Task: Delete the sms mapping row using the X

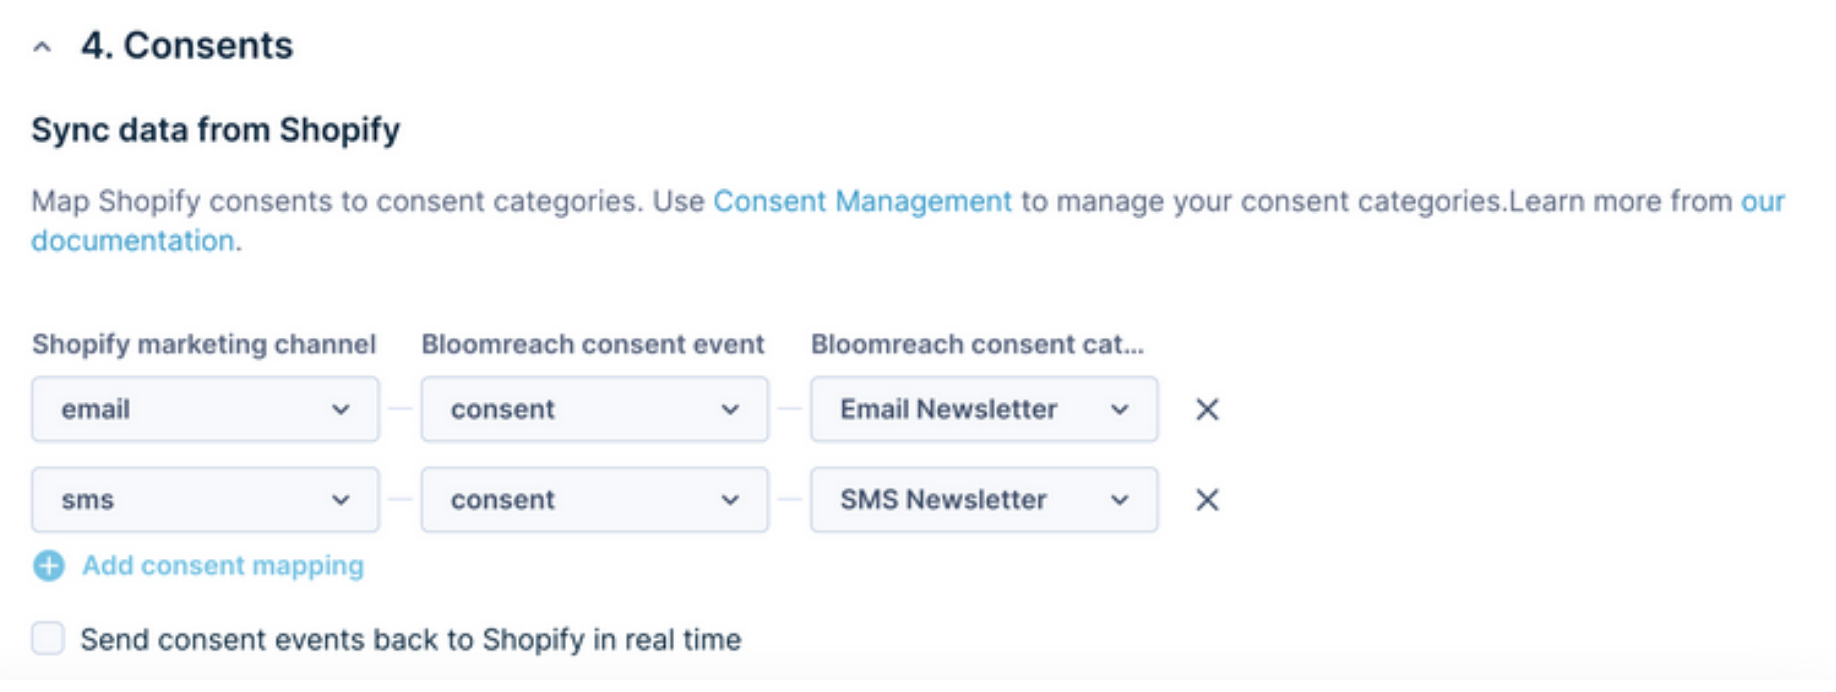Action: pos(1206,499)
